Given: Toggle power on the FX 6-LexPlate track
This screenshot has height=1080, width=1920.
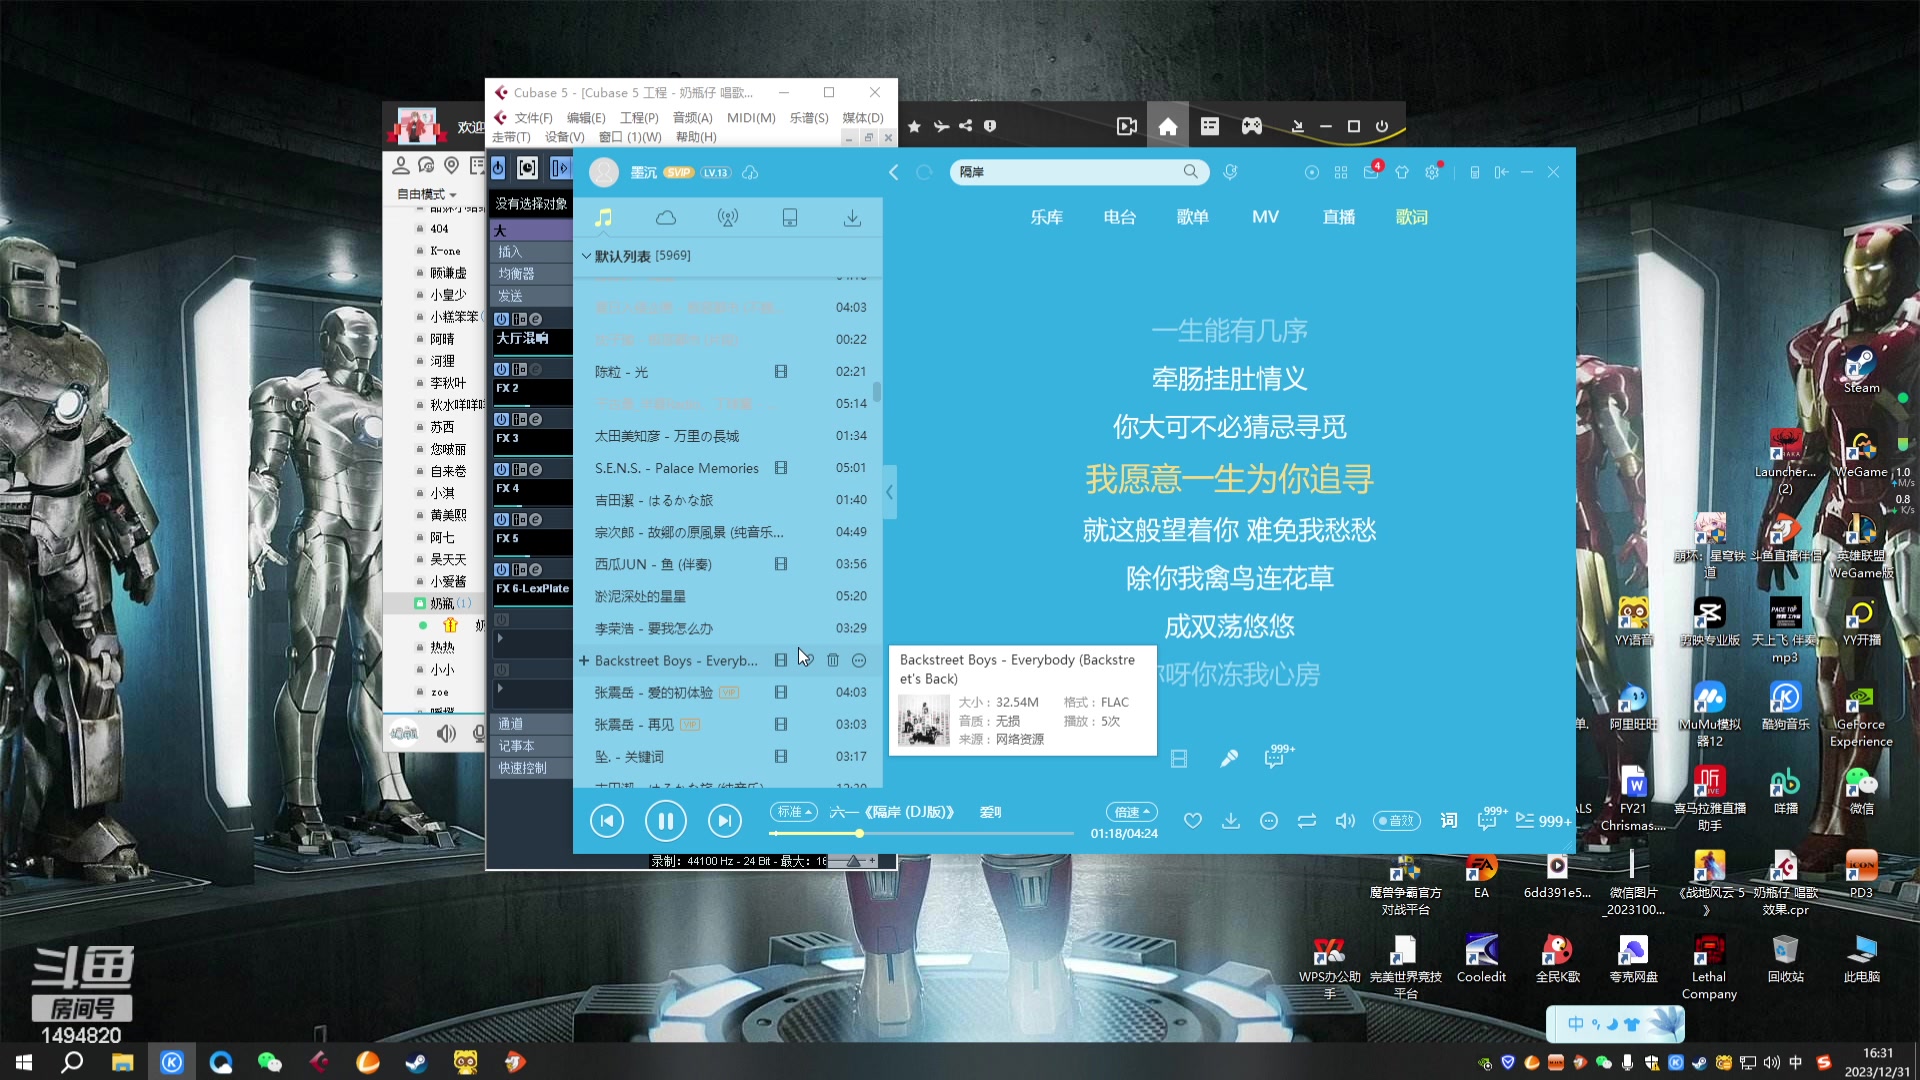Looking at the screenshot, I should tap(501, 569).
